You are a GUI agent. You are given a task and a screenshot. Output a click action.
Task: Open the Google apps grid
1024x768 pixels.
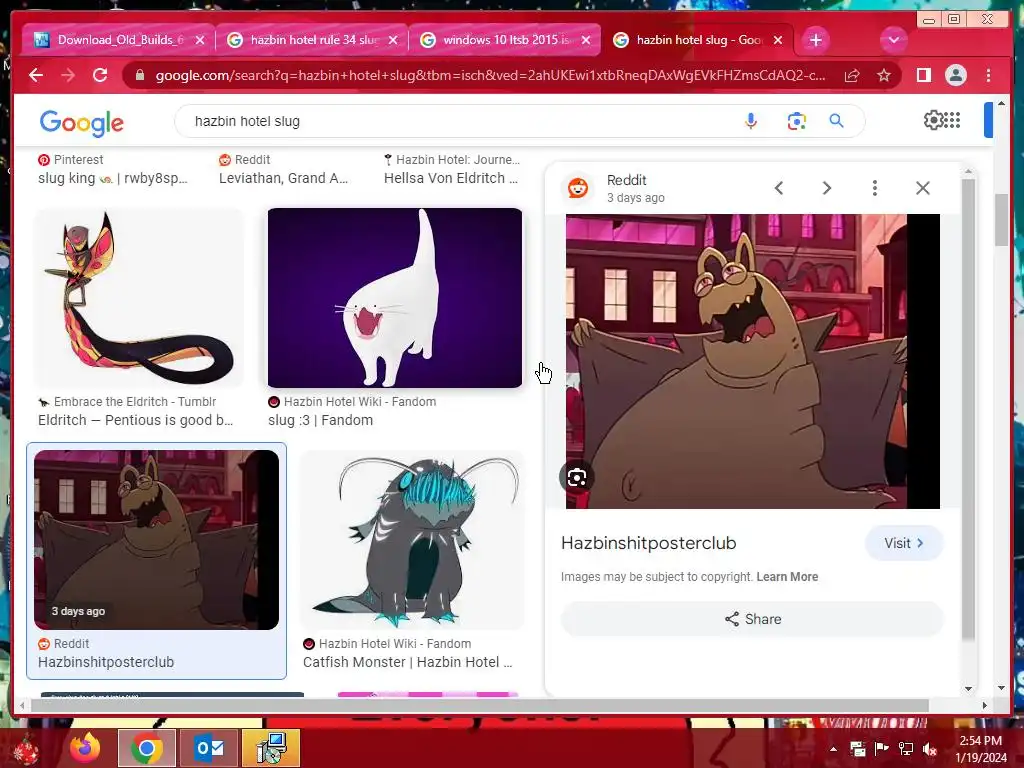pyautogui.click(x=952, y=120)
